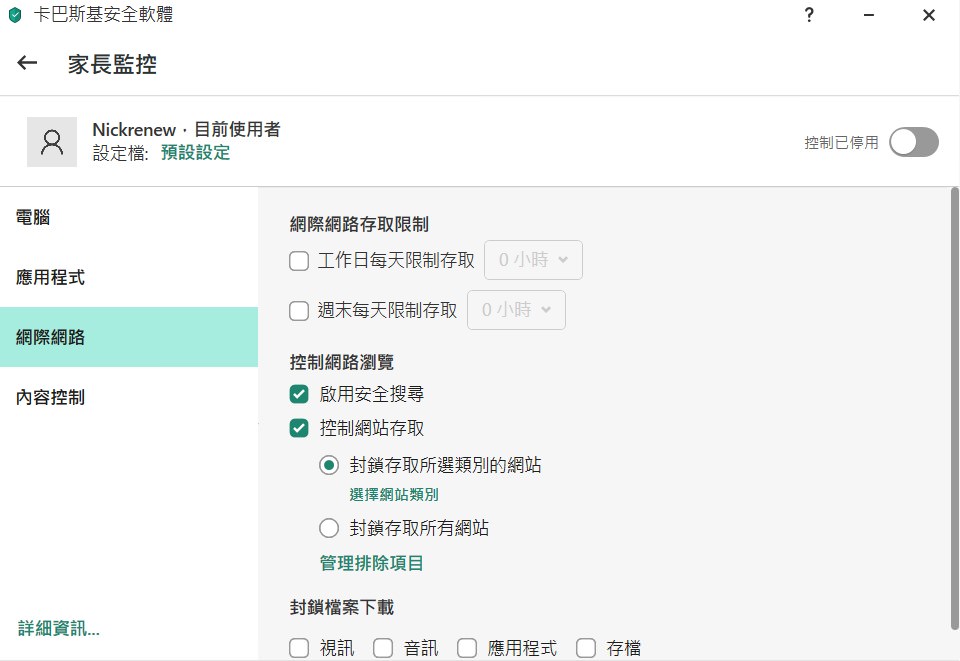960x661 pixels.
Task: Open the weekend 0 小時 dropdown
Action: click(516, 310)
